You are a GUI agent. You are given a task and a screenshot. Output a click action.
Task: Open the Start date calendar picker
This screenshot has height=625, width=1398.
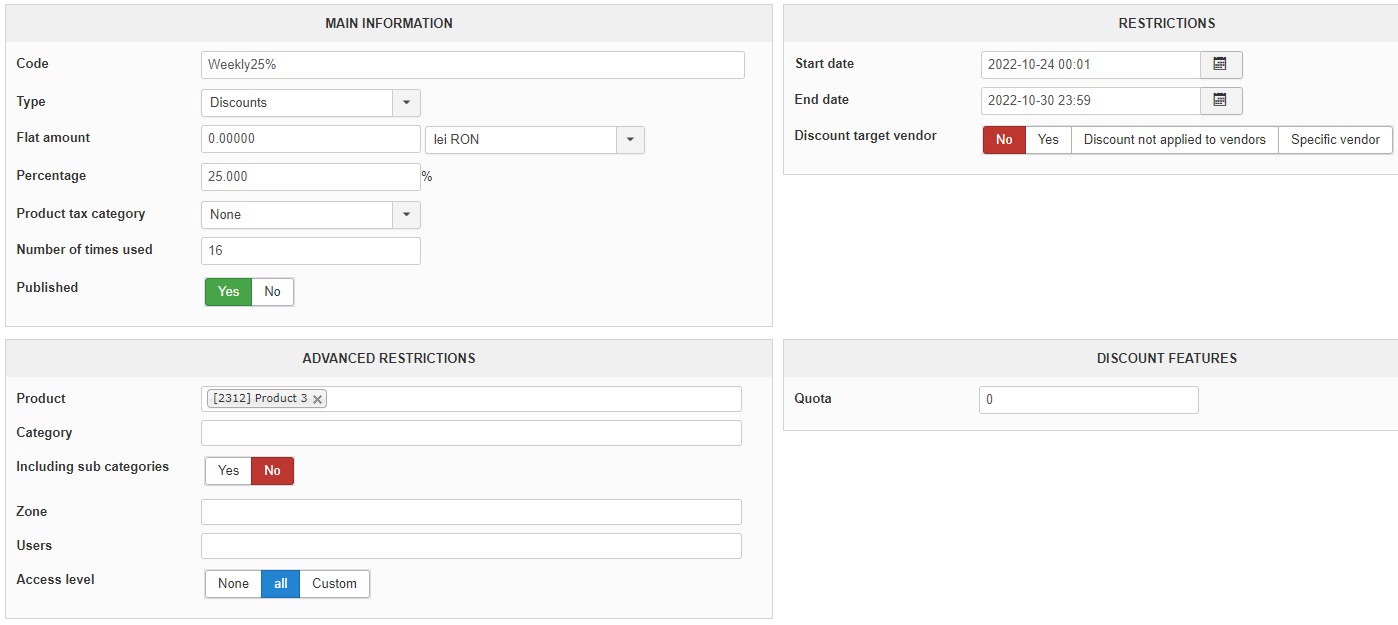pyautogui.click(x=1220, y=64)
